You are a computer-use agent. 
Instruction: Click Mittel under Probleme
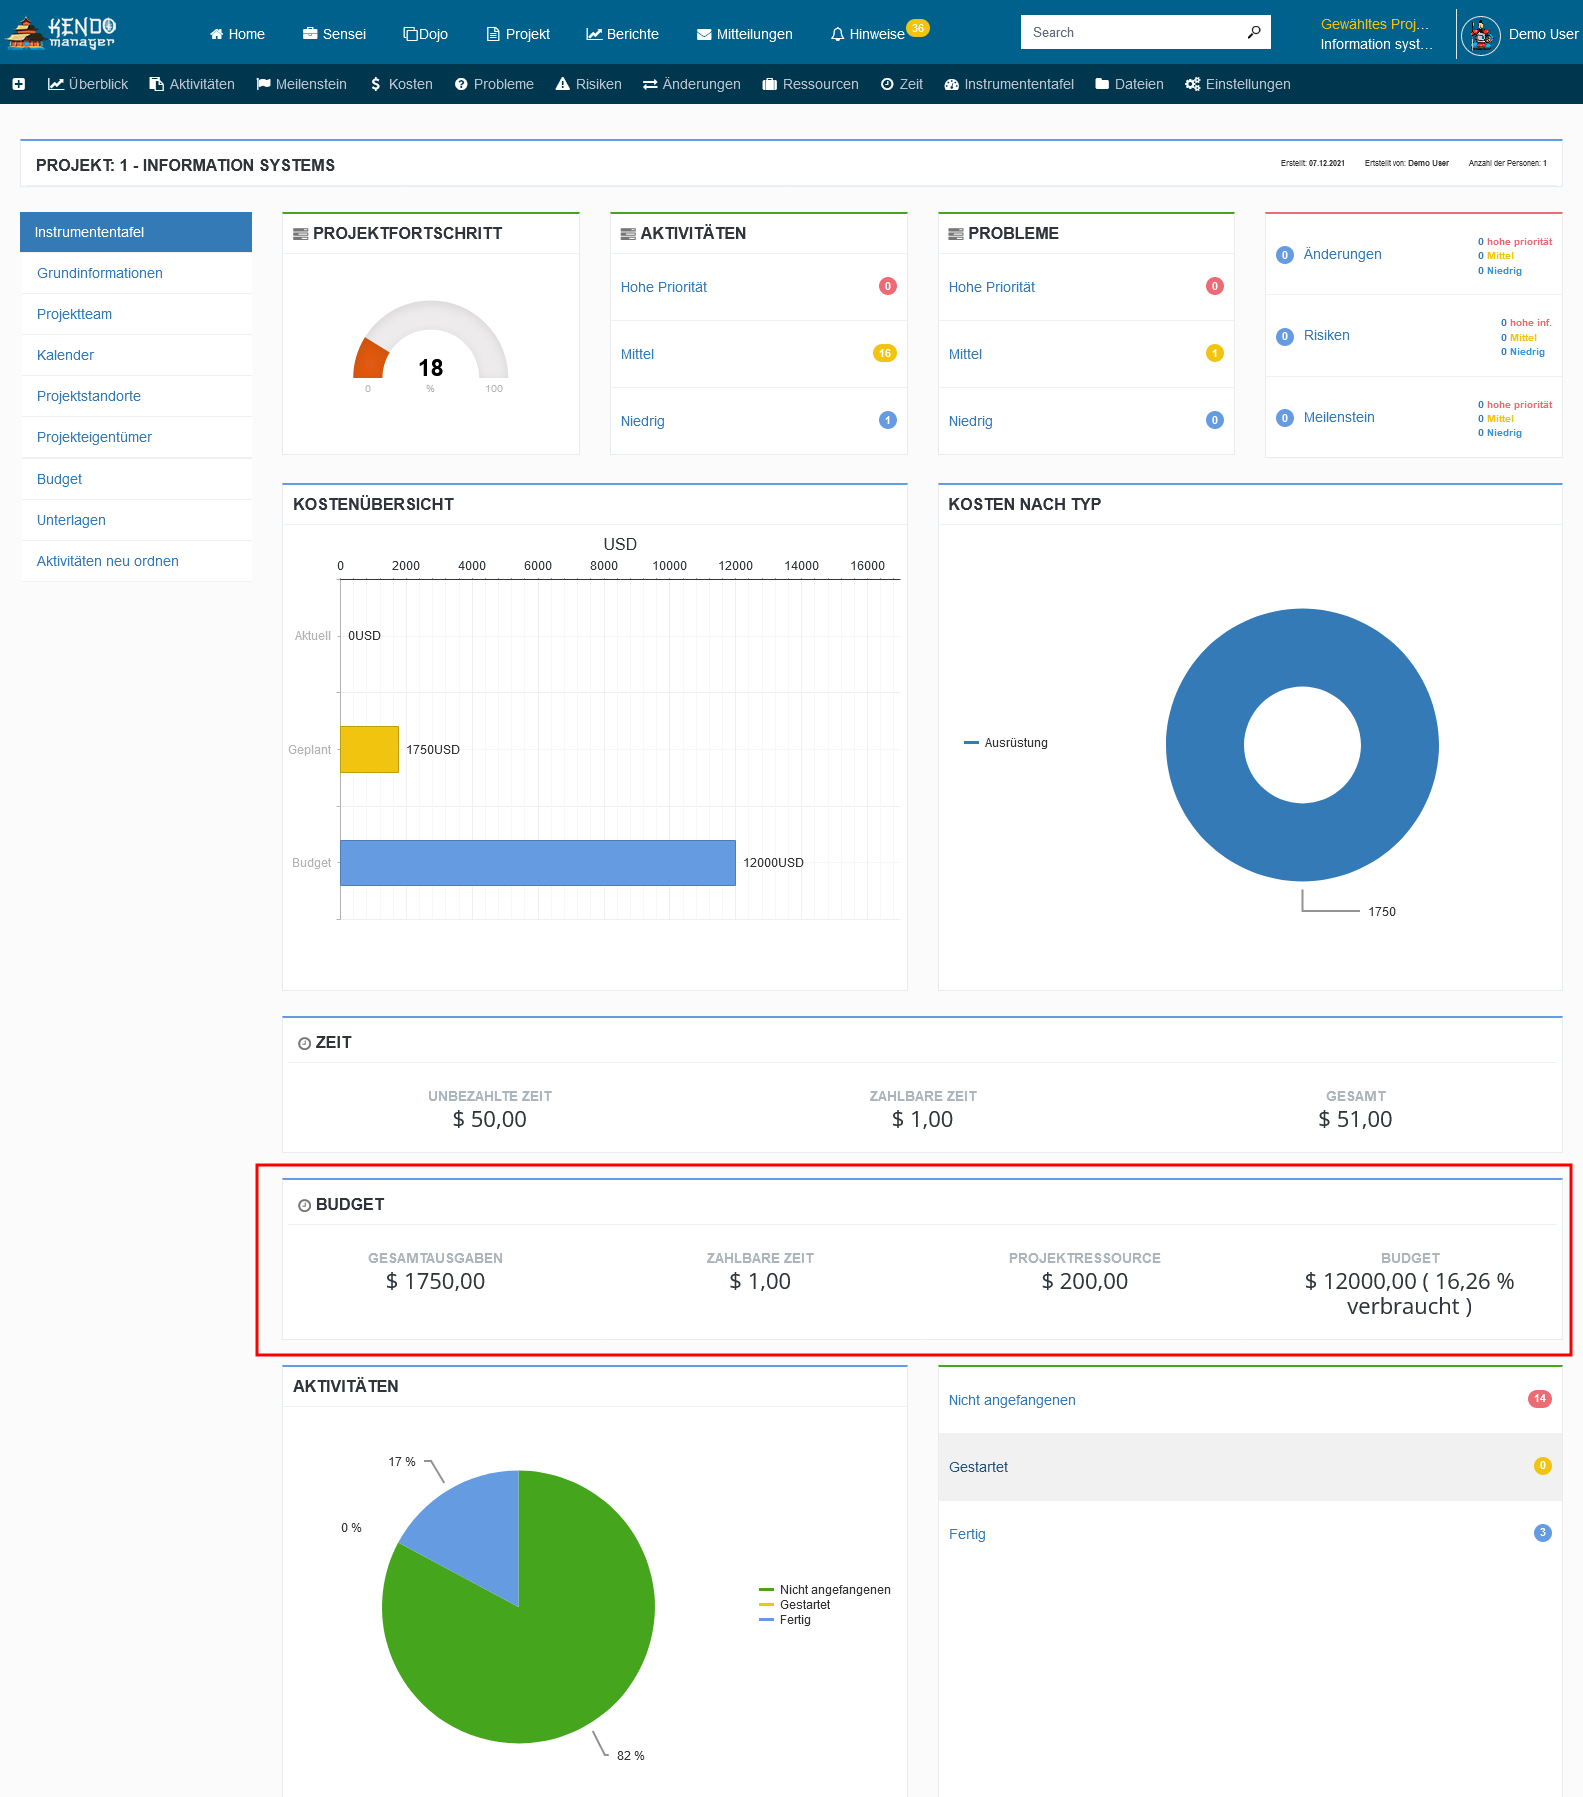[x=965, y=354]
